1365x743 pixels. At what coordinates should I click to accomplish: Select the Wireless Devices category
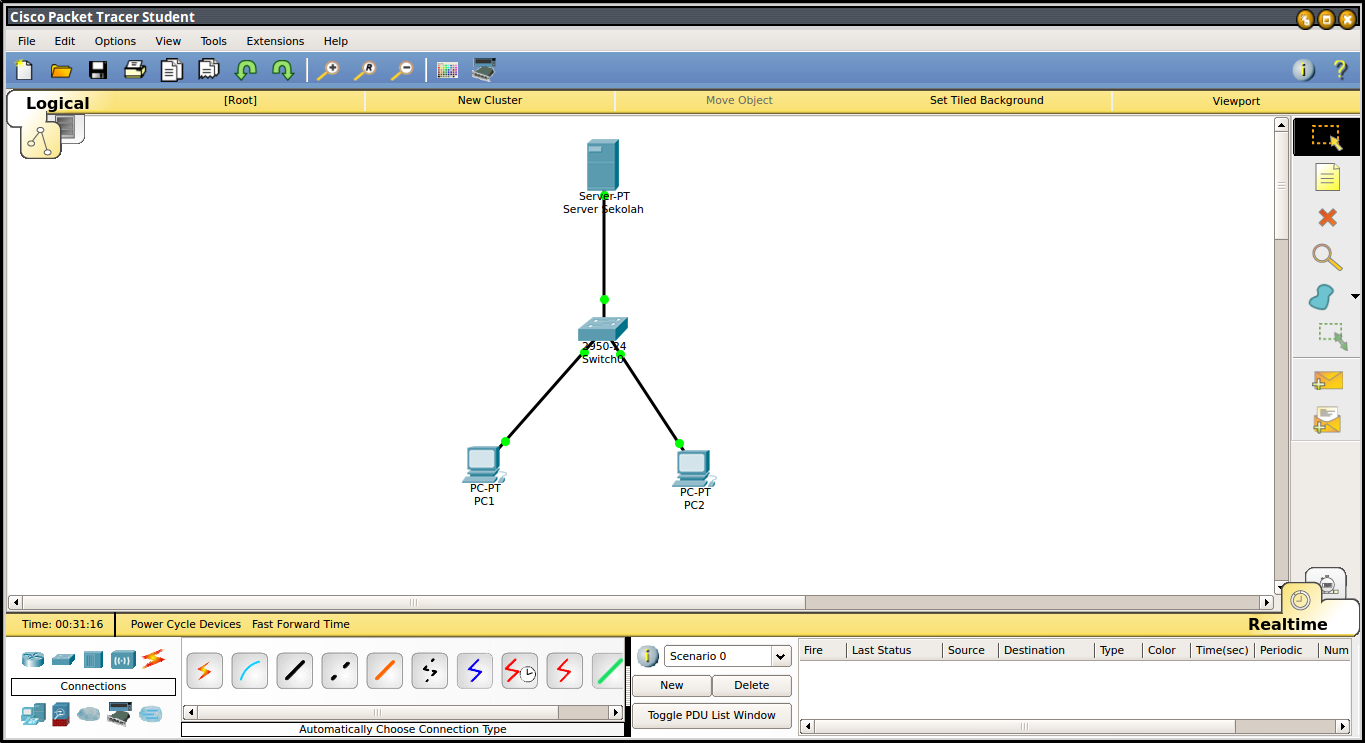pos(123,659)
